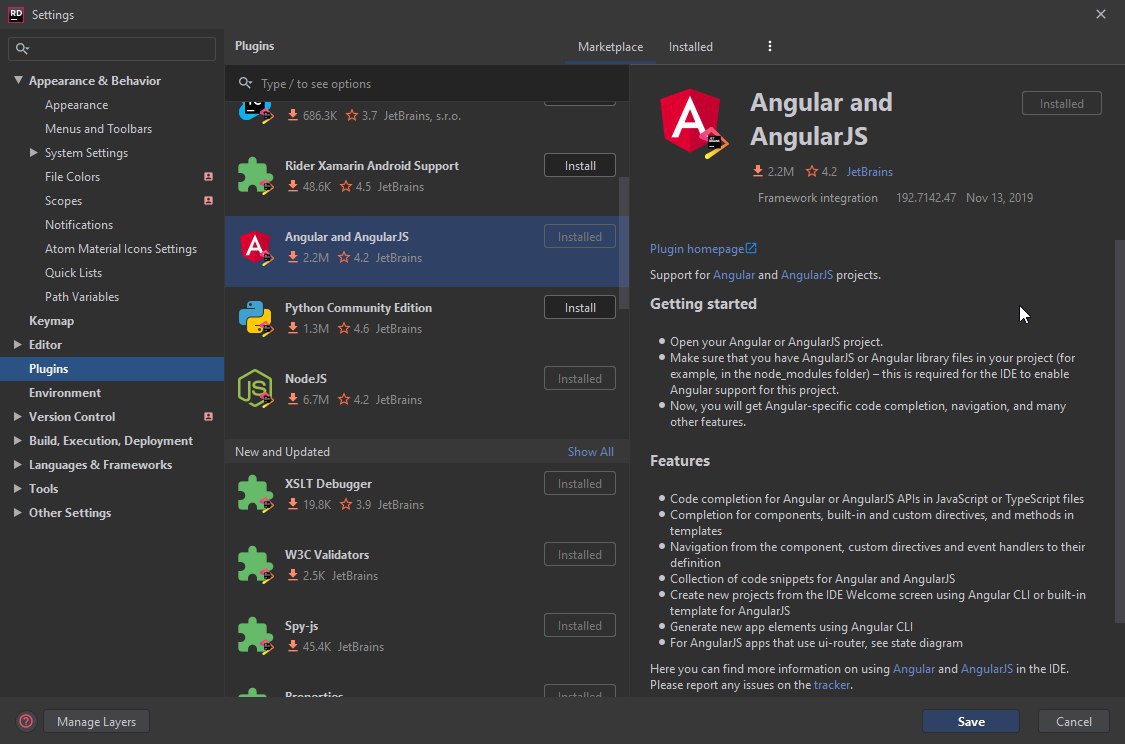
Task: Switch to the Marketplace tab
Action: [611, 47]
